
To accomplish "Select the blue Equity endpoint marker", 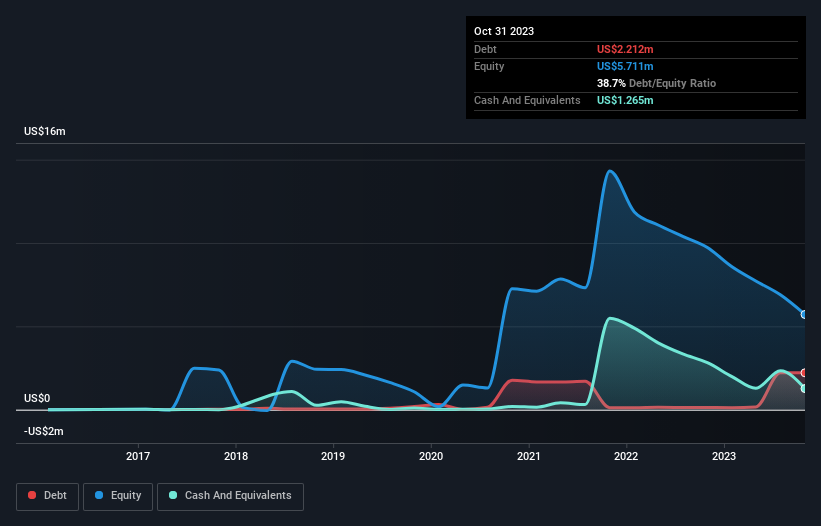I will pos(804,315).
